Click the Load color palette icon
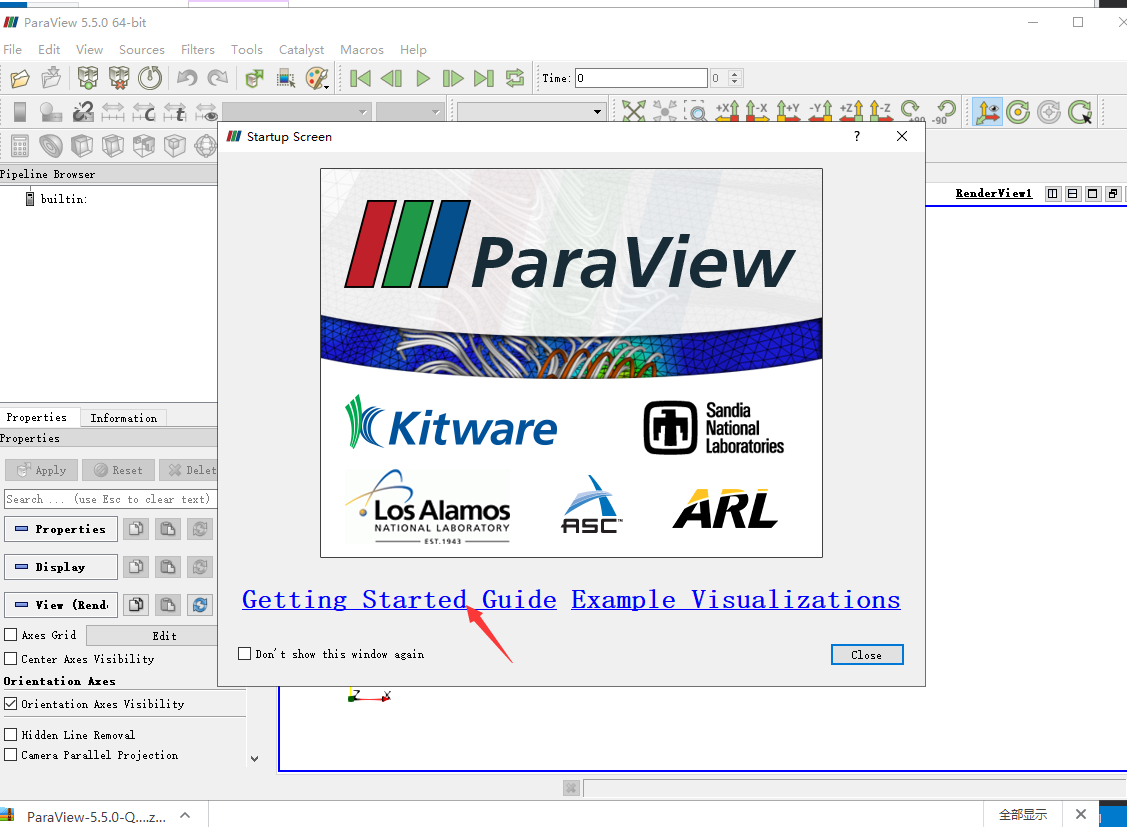The image size is (1127, 827). [x=316, y=78]
